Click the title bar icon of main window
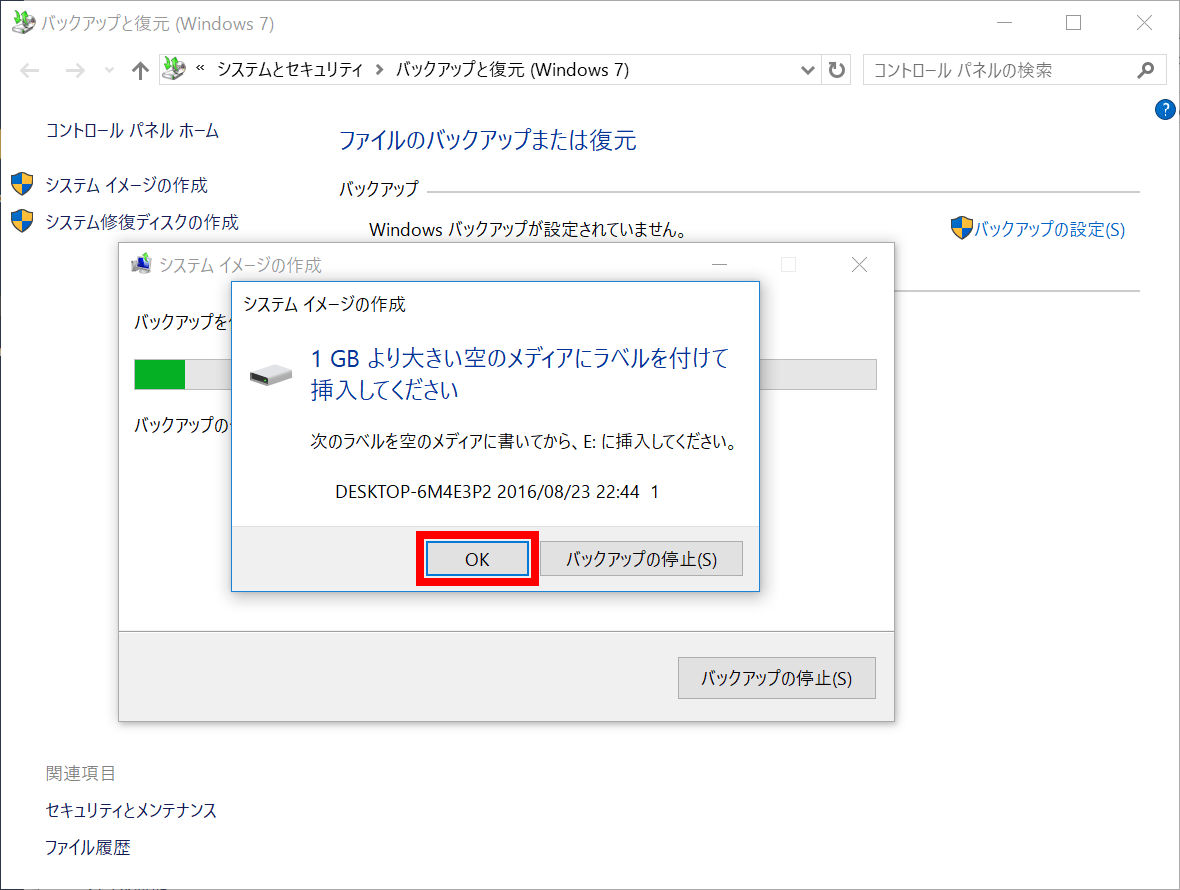The height and width of the screenshot is (890, 1180). click(23, 23)
